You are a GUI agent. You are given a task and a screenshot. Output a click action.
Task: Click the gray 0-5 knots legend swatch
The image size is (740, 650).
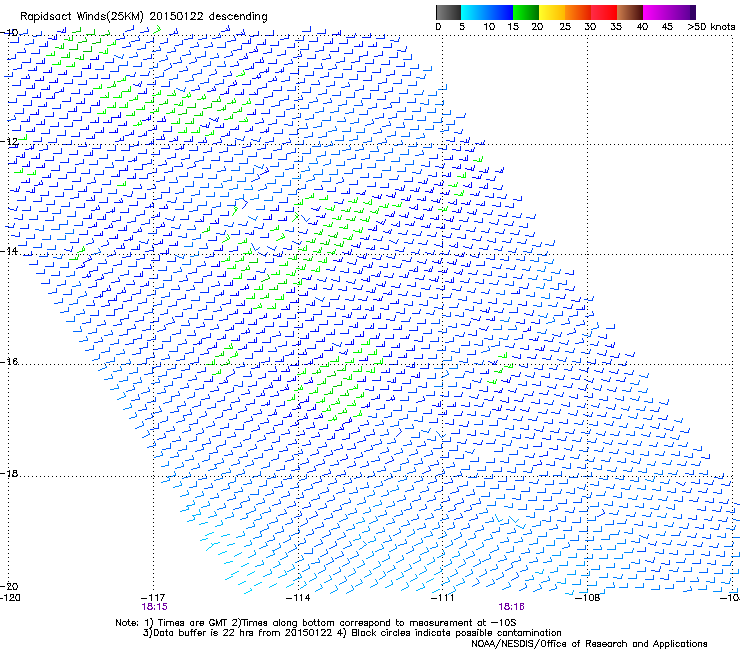coord(448,12)
